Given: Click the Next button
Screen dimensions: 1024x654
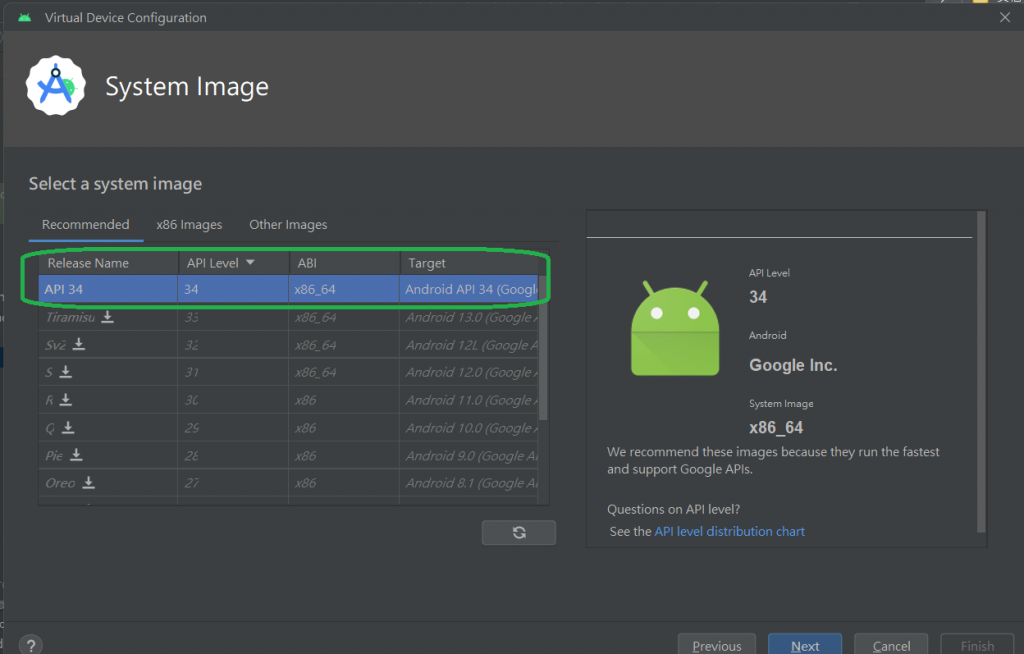Looking at the screenshot, I should pos(805,646).
